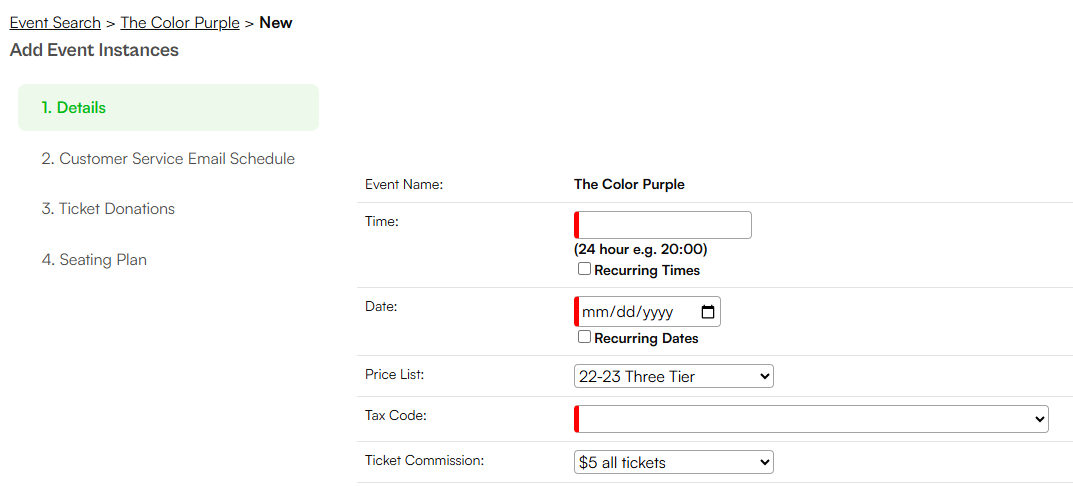The image size is (1073, 486).
Task: Enable the Recurring Times checkbox
Action: coord(584,269)
